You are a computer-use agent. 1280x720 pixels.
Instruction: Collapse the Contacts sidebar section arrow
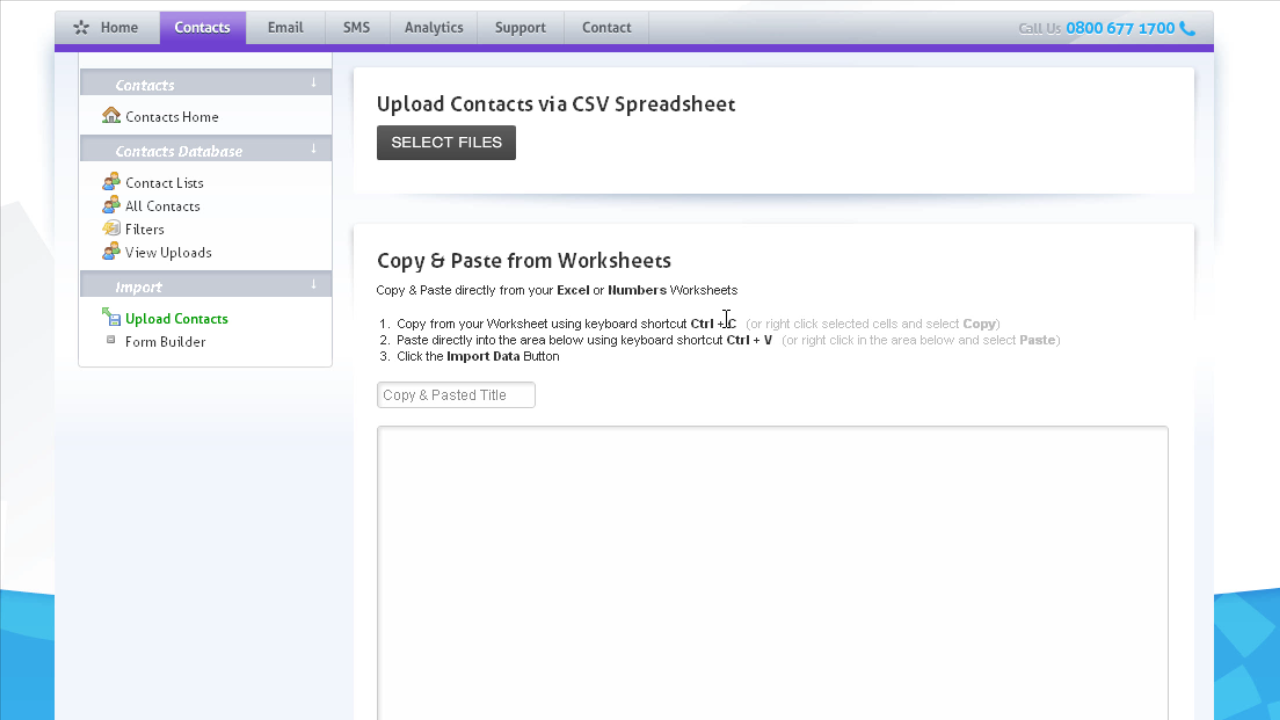pos(313,83)
